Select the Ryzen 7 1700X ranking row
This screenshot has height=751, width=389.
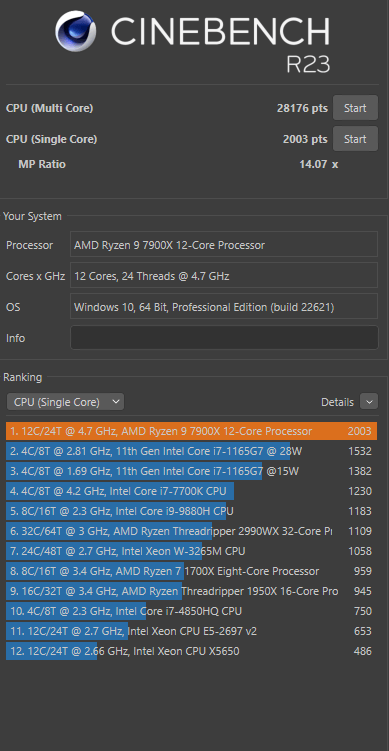coord(192,571)
